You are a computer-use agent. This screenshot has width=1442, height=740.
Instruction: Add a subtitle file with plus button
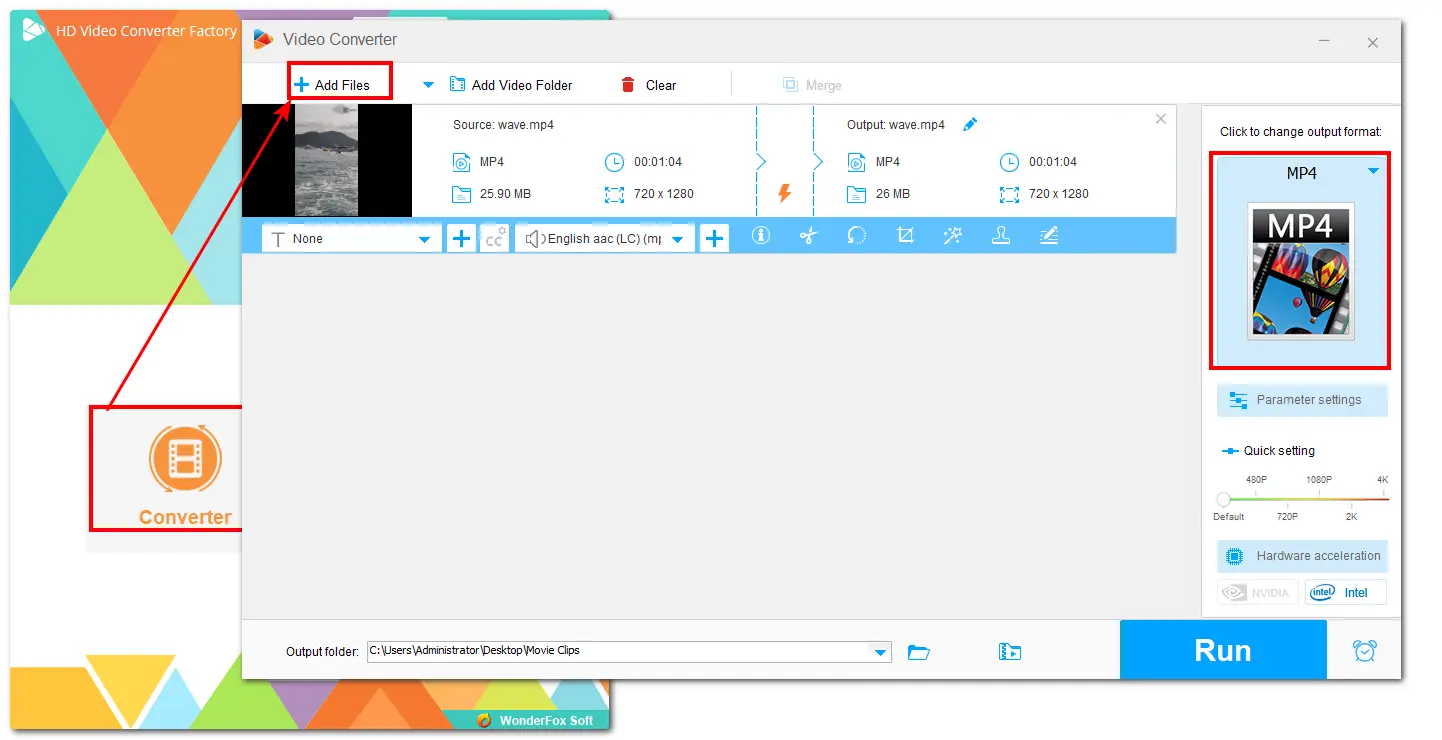click(x=461, y=239)
